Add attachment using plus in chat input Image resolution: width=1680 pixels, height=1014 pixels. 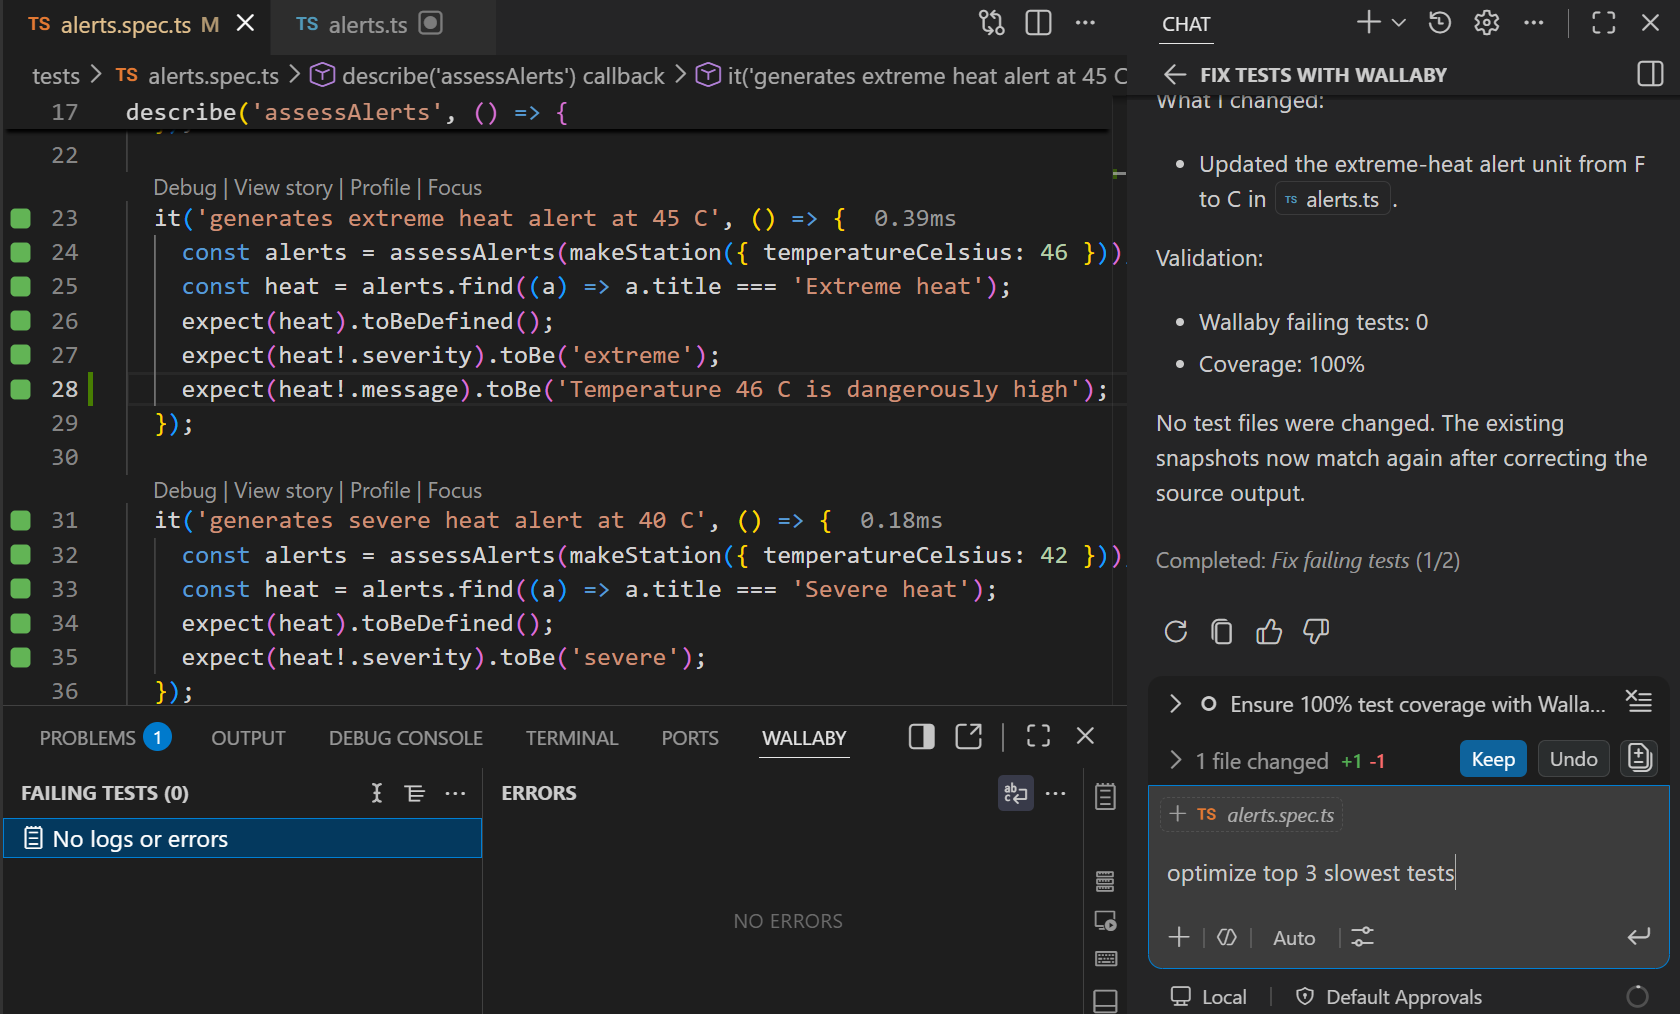point(1179,937)
